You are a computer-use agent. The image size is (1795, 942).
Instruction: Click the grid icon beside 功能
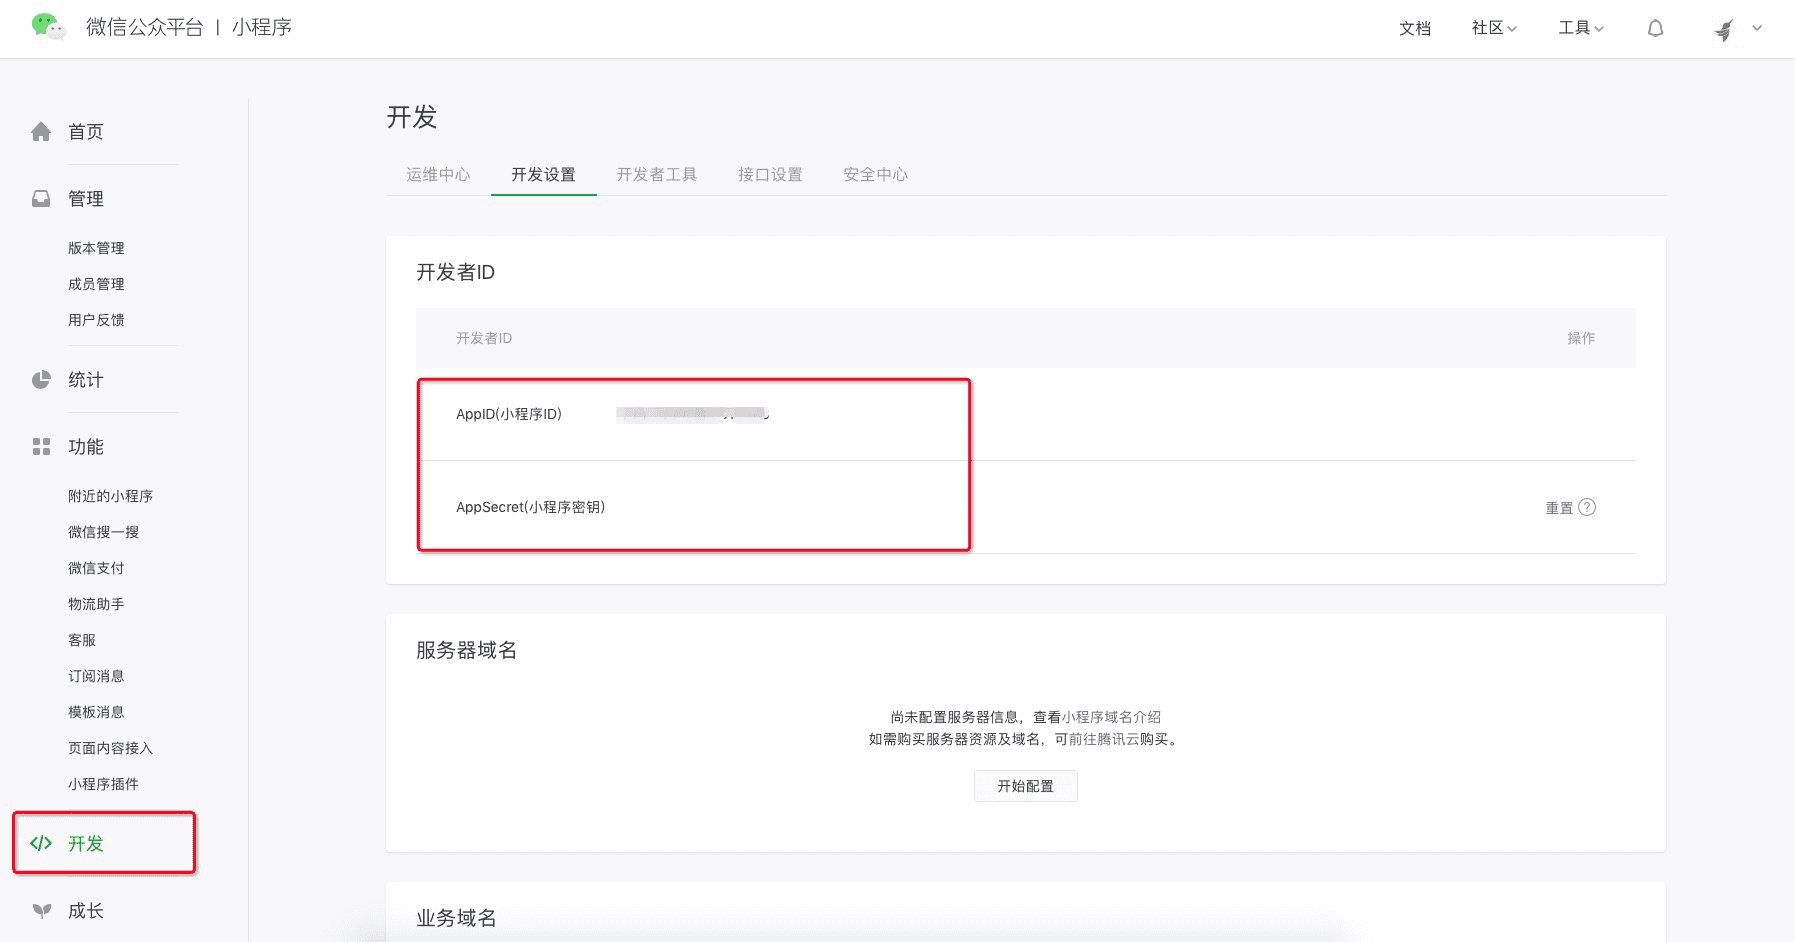pos(41,447)
